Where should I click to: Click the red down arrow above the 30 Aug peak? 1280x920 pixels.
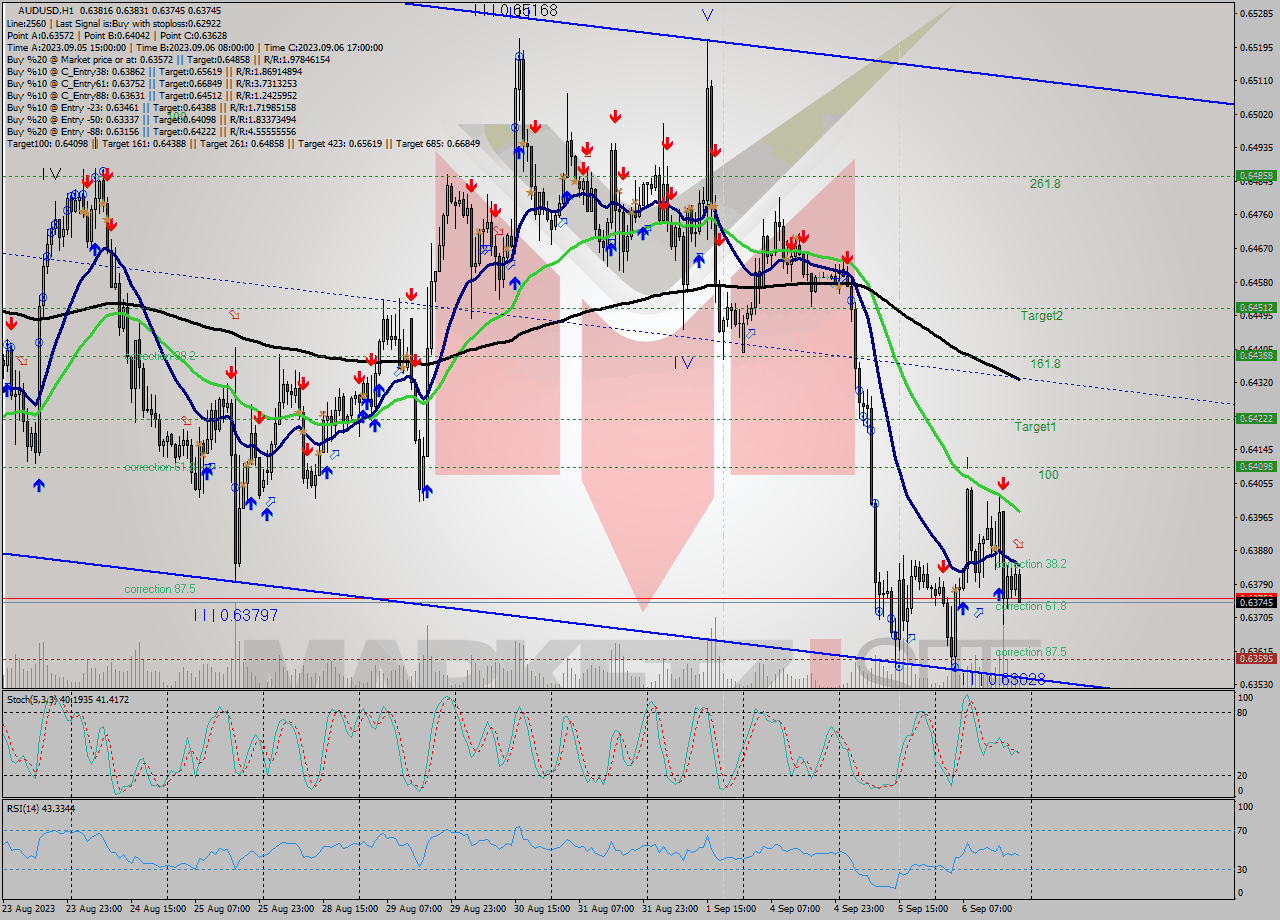(x=536, y=127)
